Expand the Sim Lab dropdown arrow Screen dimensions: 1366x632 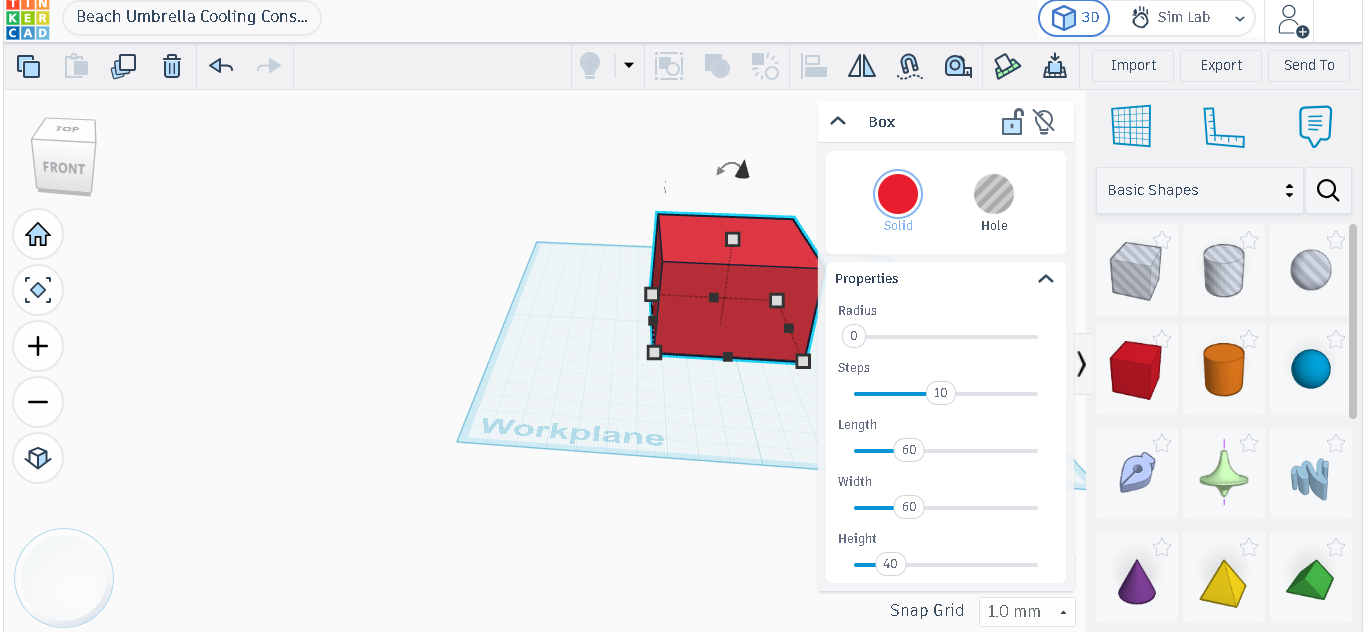point(1241,18)
